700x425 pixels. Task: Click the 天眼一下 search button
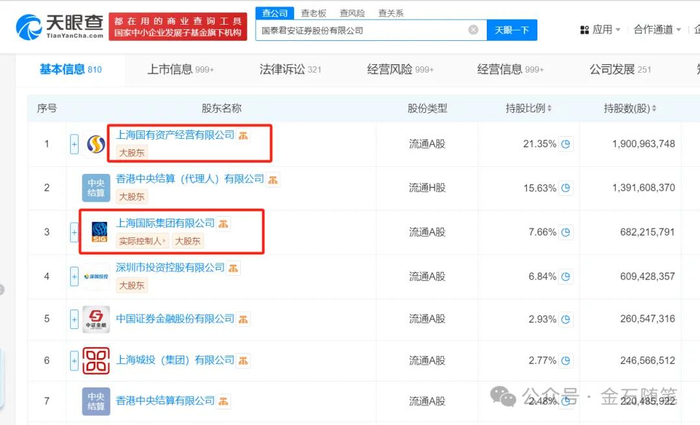point(512,30)
